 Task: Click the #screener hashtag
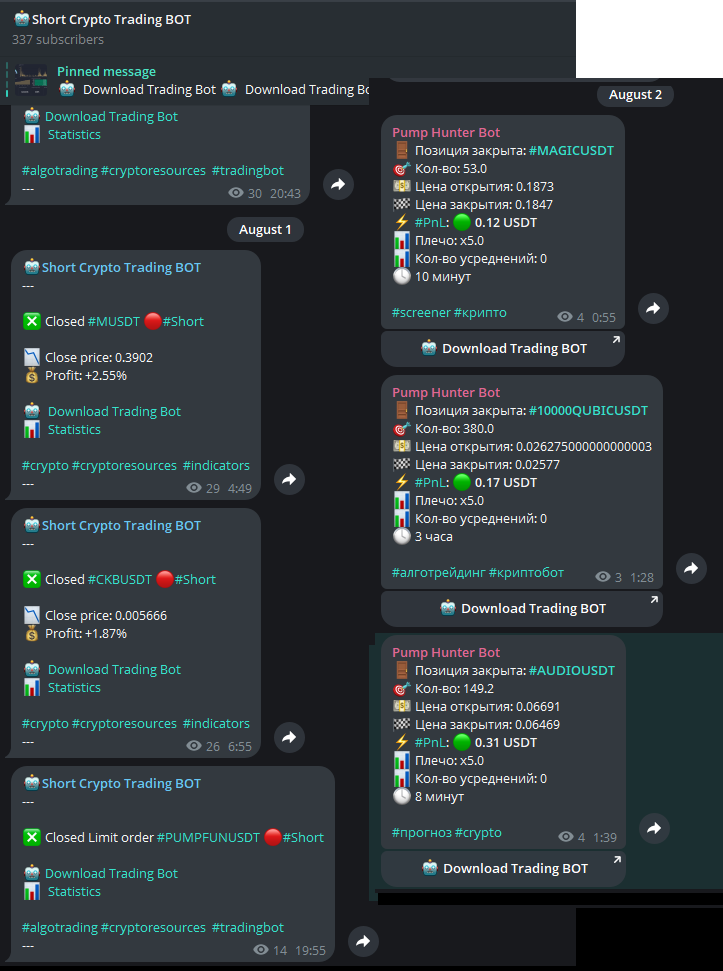tap(422, 313)
